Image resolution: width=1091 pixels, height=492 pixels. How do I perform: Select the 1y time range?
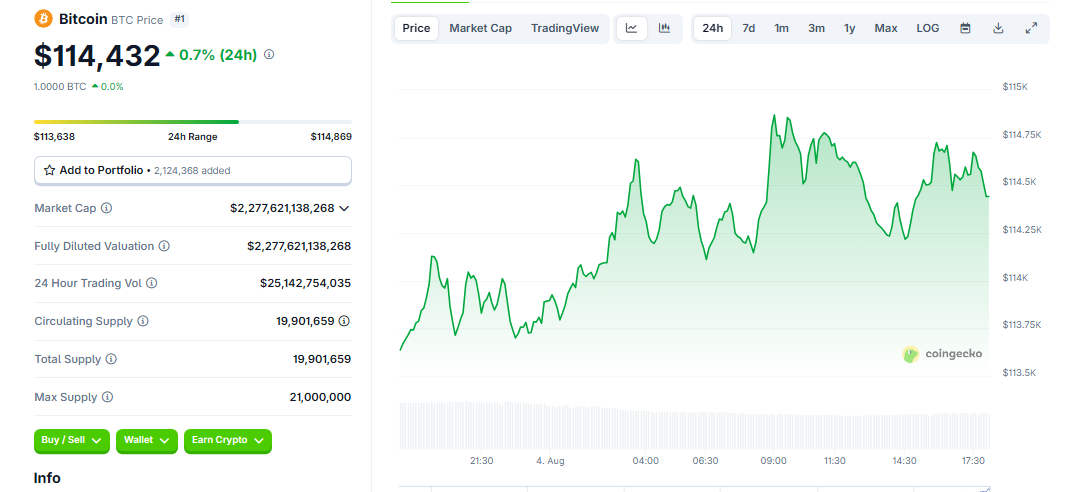849,28
